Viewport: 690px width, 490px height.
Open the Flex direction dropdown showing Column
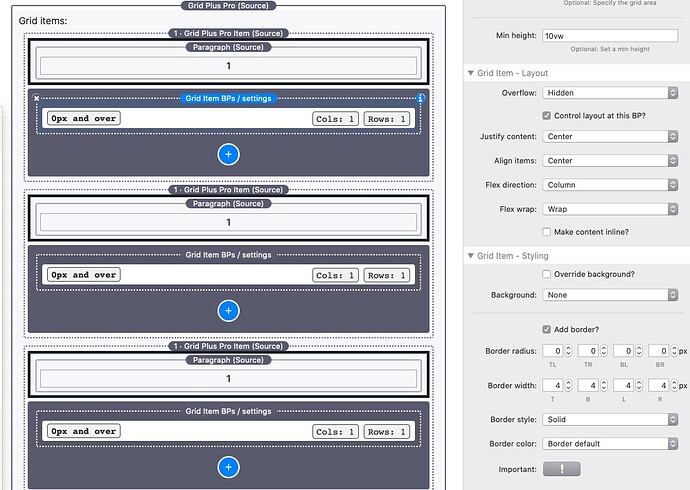(x=610, y=185)
